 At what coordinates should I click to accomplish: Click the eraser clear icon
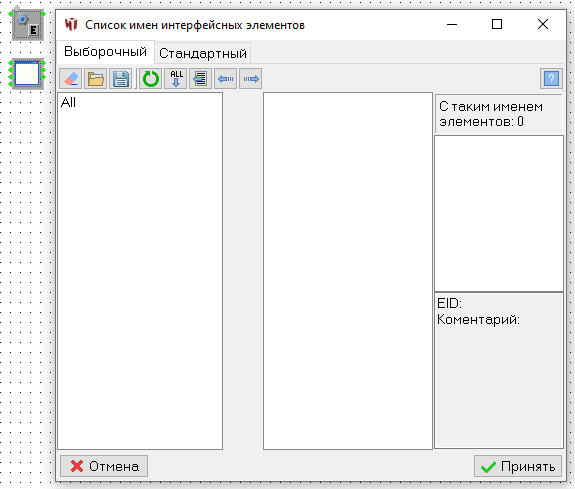pyautogui.click(x=71, y=79)
